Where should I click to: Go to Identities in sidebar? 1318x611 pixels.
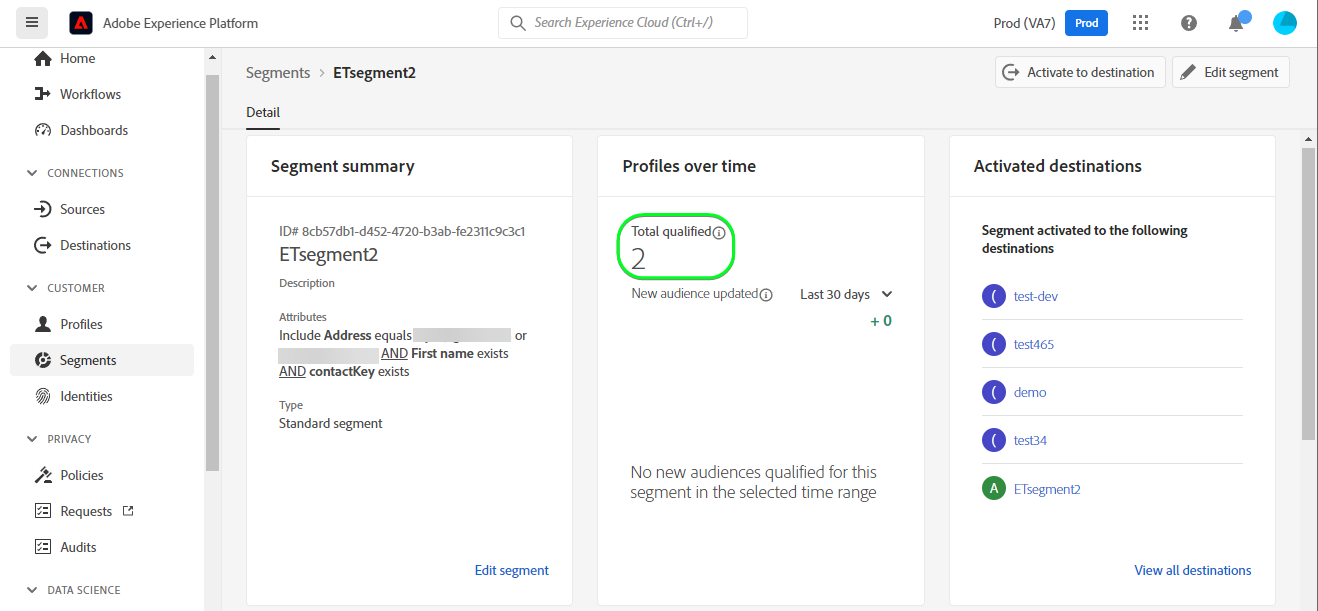(86, 396)
